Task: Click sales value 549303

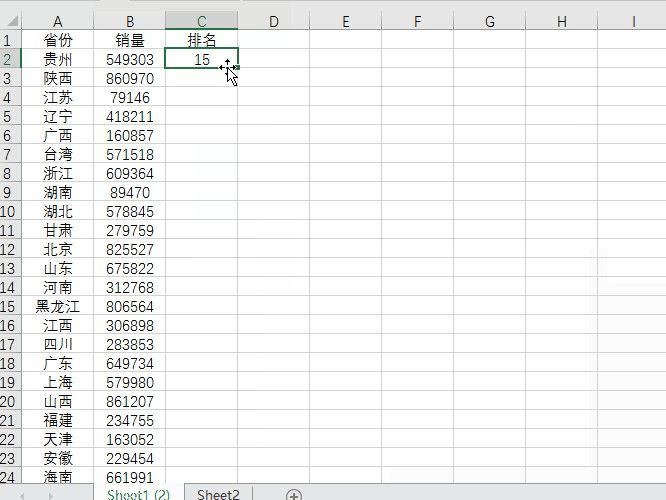Action: coord(130,59)
